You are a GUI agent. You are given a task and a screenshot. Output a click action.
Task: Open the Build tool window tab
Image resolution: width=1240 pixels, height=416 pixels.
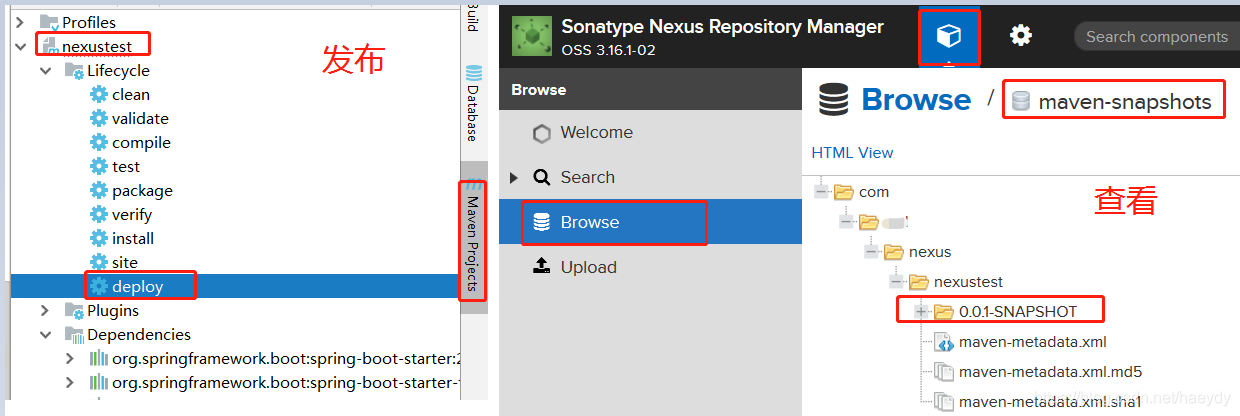(x=473, y=17)
